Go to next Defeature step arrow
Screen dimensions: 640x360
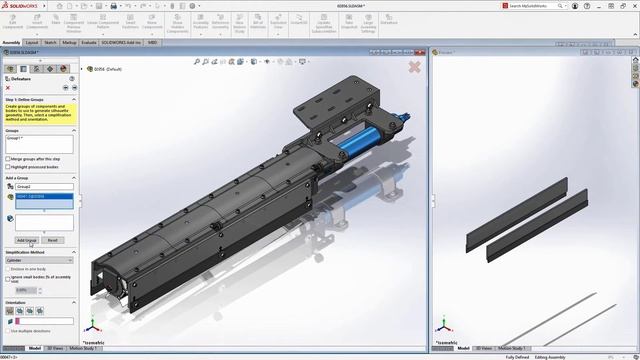[74, 88]
